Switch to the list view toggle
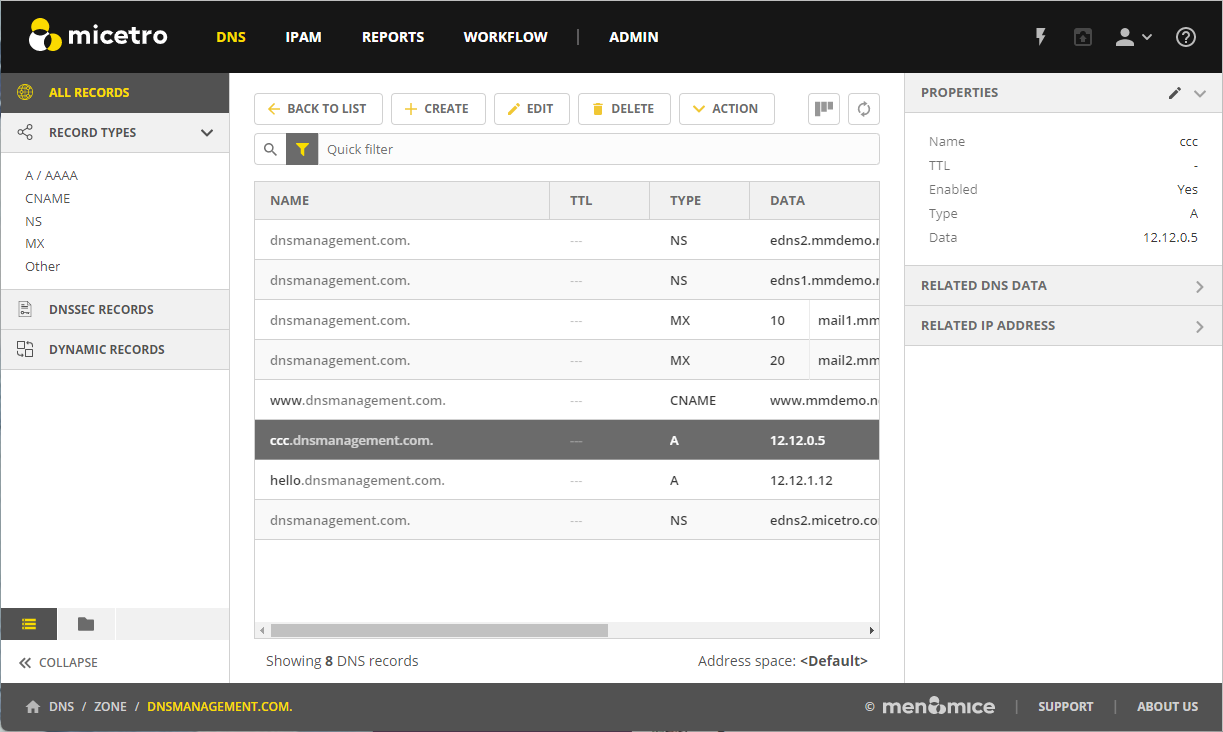Image resolution: width=1223 pixels, height=732 pixels. tap(28, 624)
